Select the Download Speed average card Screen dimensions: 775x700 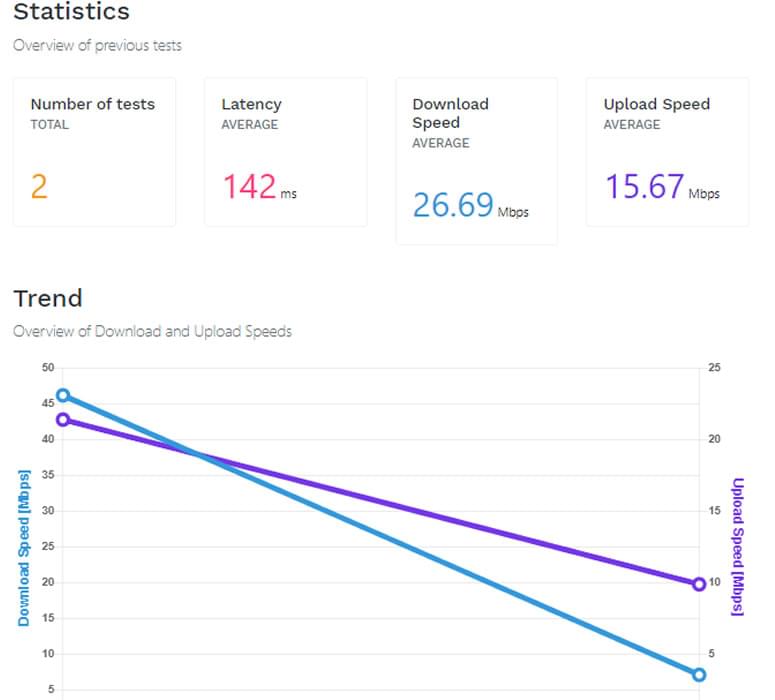tap(476, 161)
